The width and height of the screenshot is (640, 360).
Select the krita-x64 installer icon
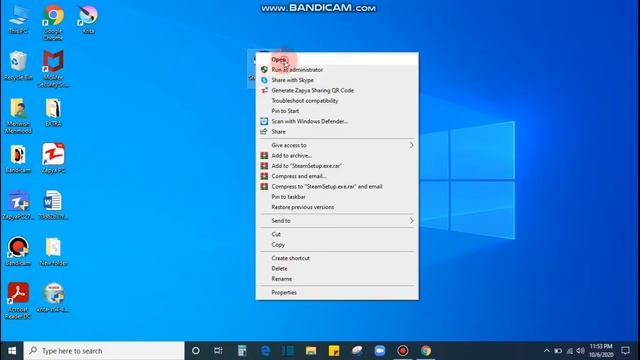53,298
